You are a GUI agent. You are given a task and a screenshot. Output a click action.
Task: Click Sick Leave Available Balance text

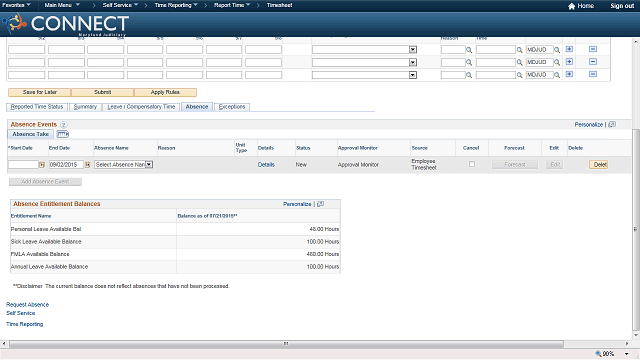pyautogui.click(x=46, y=242)
